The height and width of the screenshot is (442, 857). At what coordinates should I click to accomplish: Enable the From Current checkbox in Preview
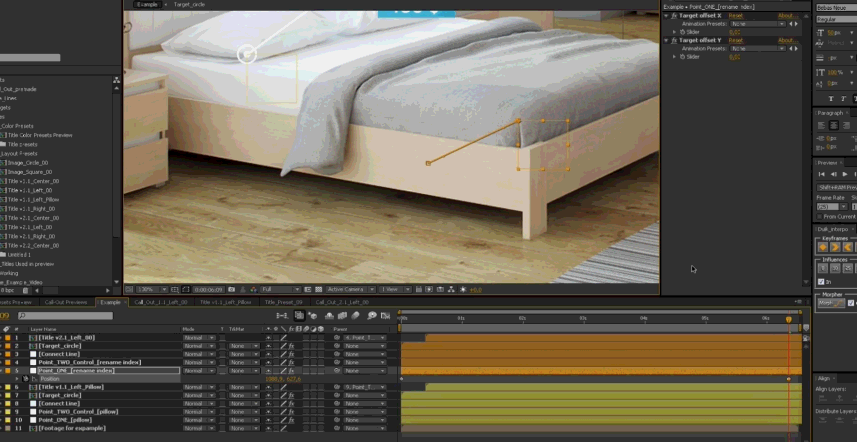click(820, 217)
